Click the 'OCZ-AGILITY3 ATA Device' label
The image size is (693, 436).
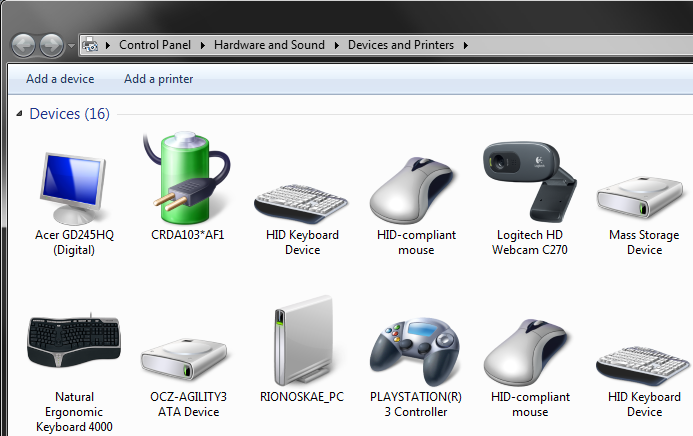click(x=188, y=404)
